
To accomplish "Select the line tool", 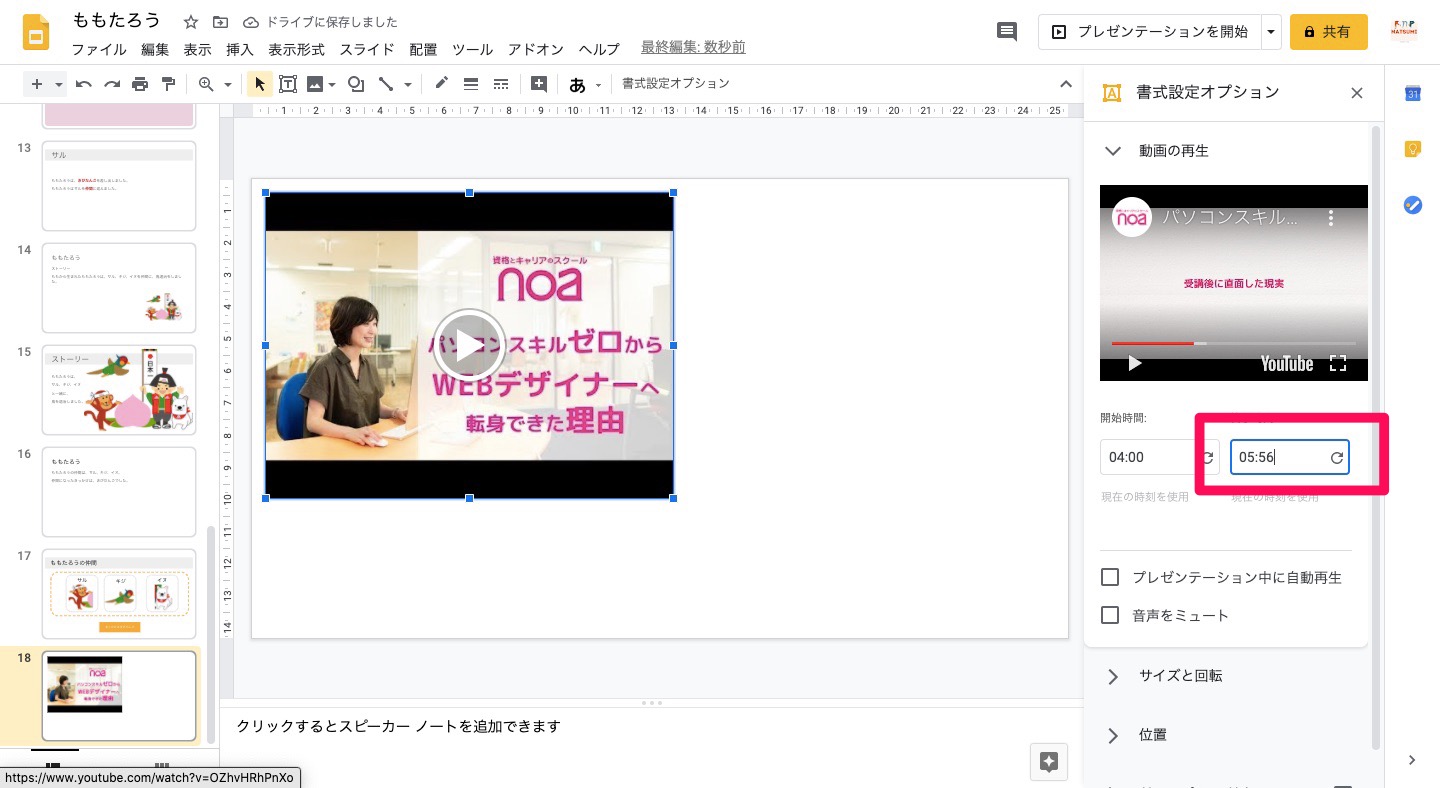I will [386, 84].
